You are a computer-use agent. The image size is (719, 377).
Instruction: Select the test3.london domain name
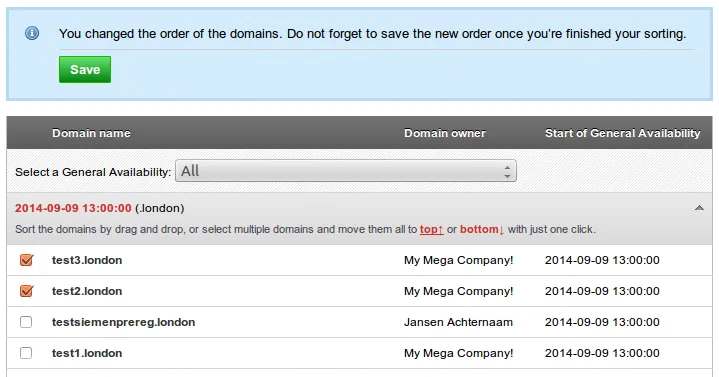tap(87, 260)
